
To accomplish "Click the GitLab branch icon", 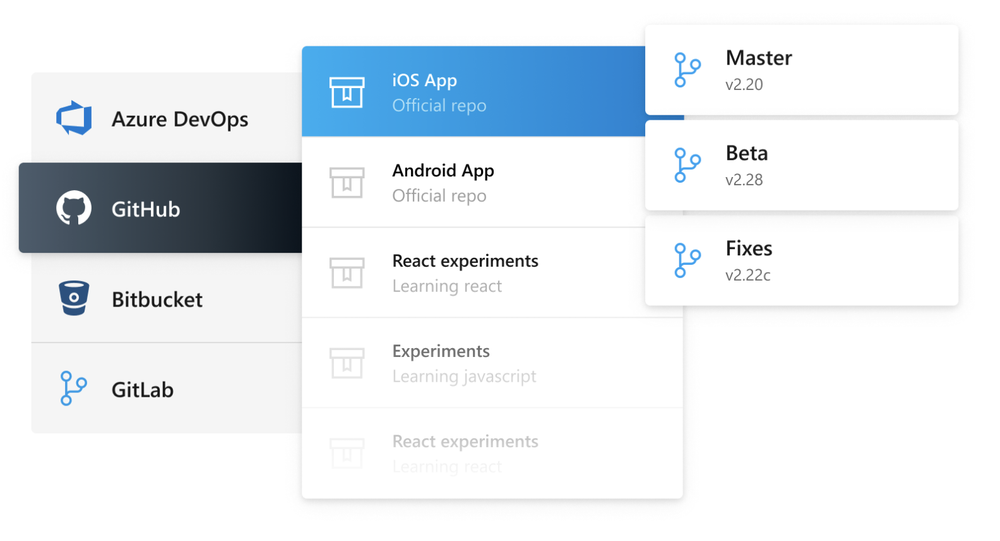I will click(74, 389).
